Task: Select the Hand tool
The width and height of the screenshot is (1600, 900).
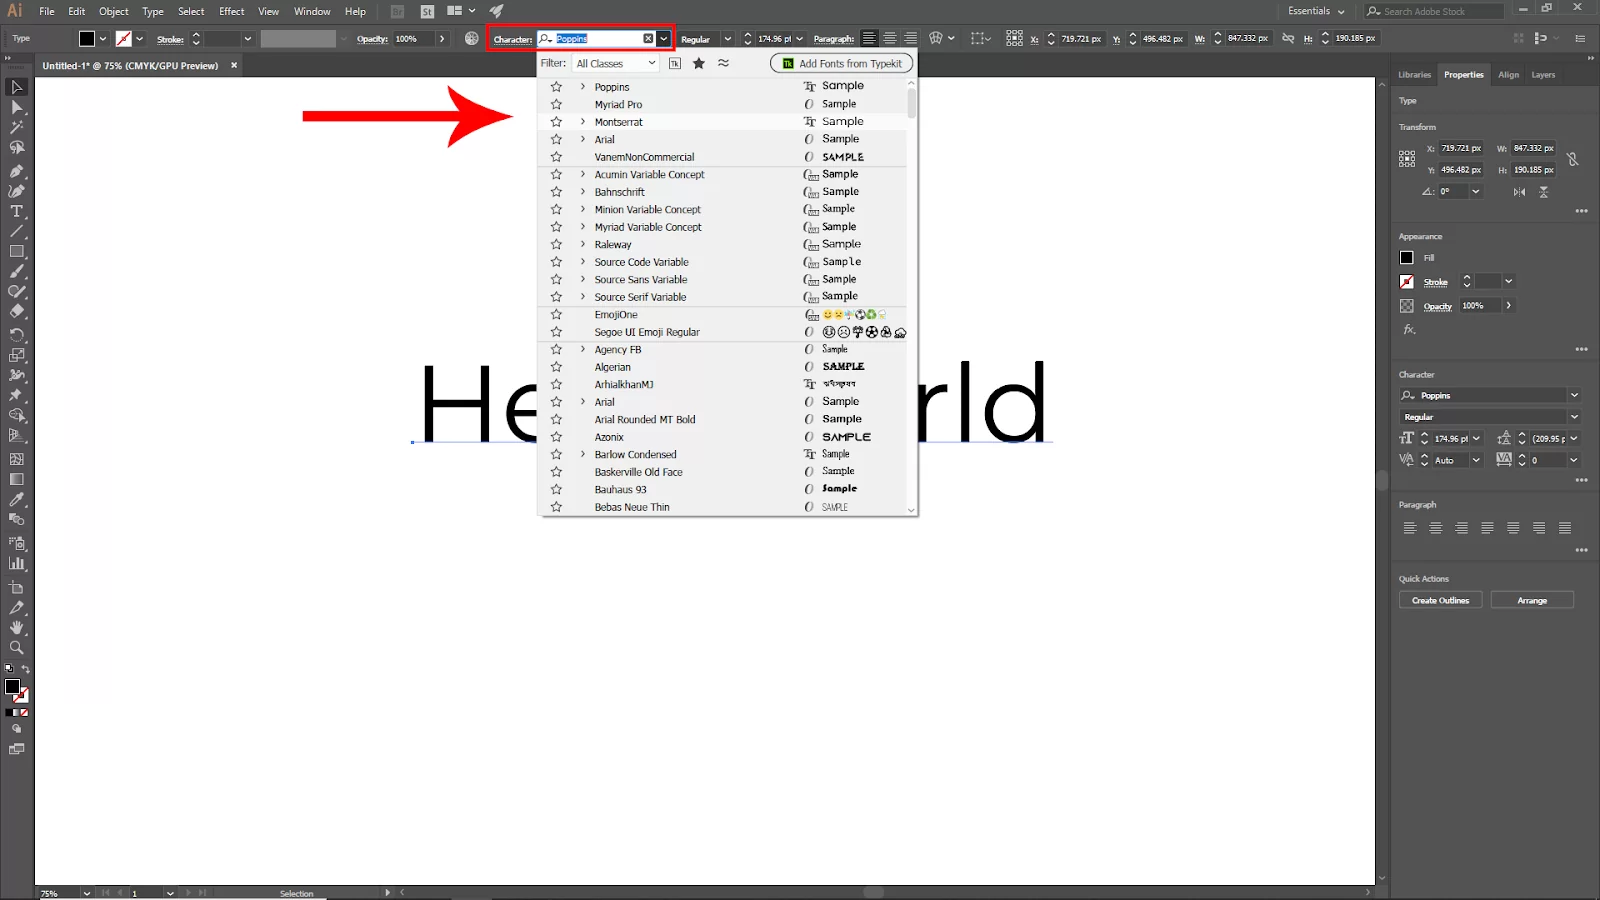Action: click(x=17, y=627)
